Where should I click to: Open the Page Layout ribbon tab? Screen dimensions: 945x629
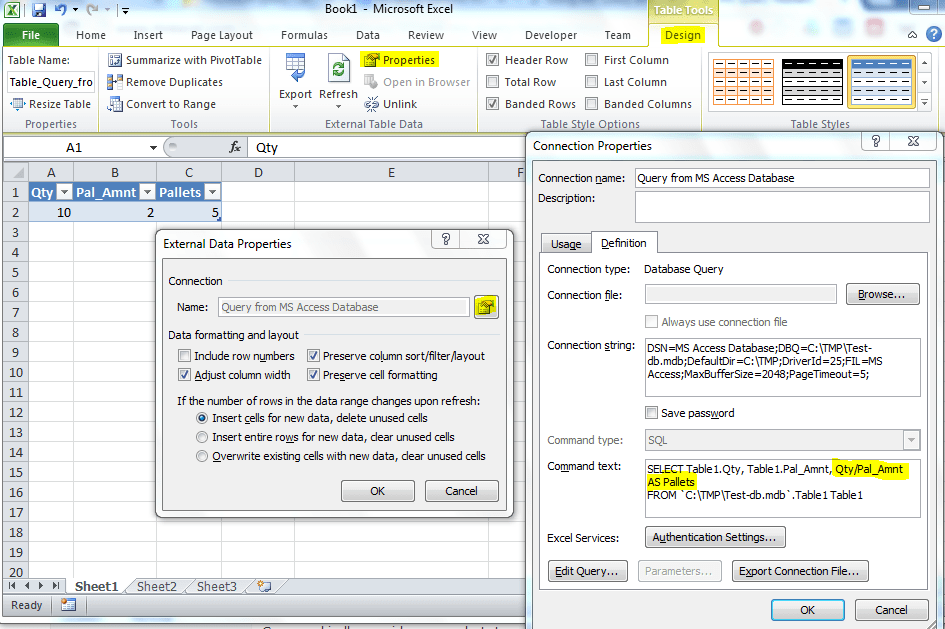(x=222, y=35)
